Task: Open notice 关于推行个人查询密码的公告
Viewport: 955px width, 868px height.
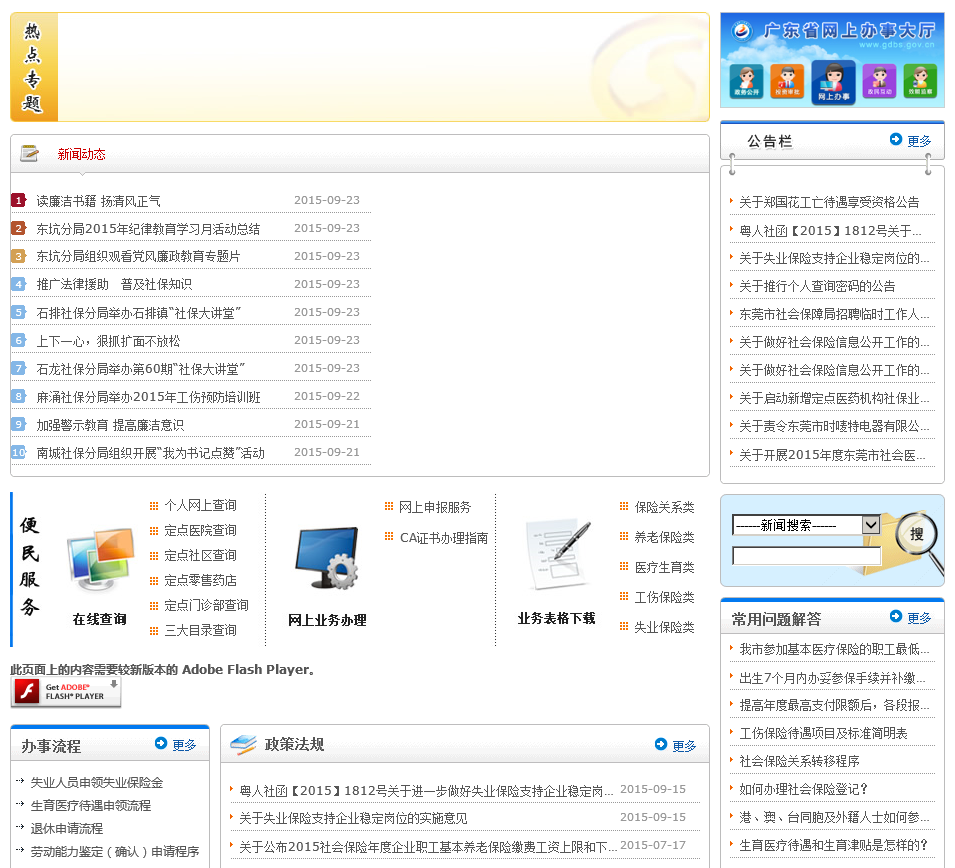Action: pyautogui.click(x=817, y=286)
